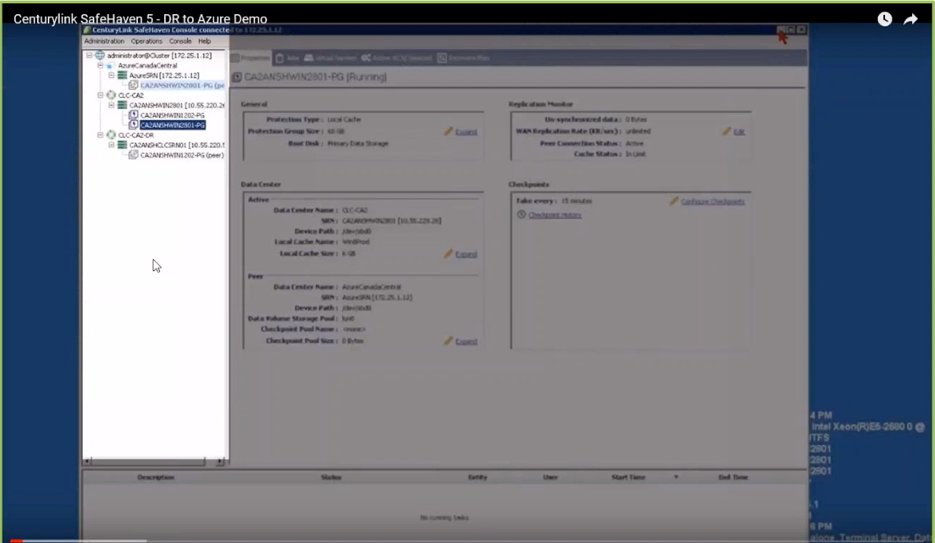Open the Administration menu
Viewport: 935px width, 543px height.
coord(104,41)
